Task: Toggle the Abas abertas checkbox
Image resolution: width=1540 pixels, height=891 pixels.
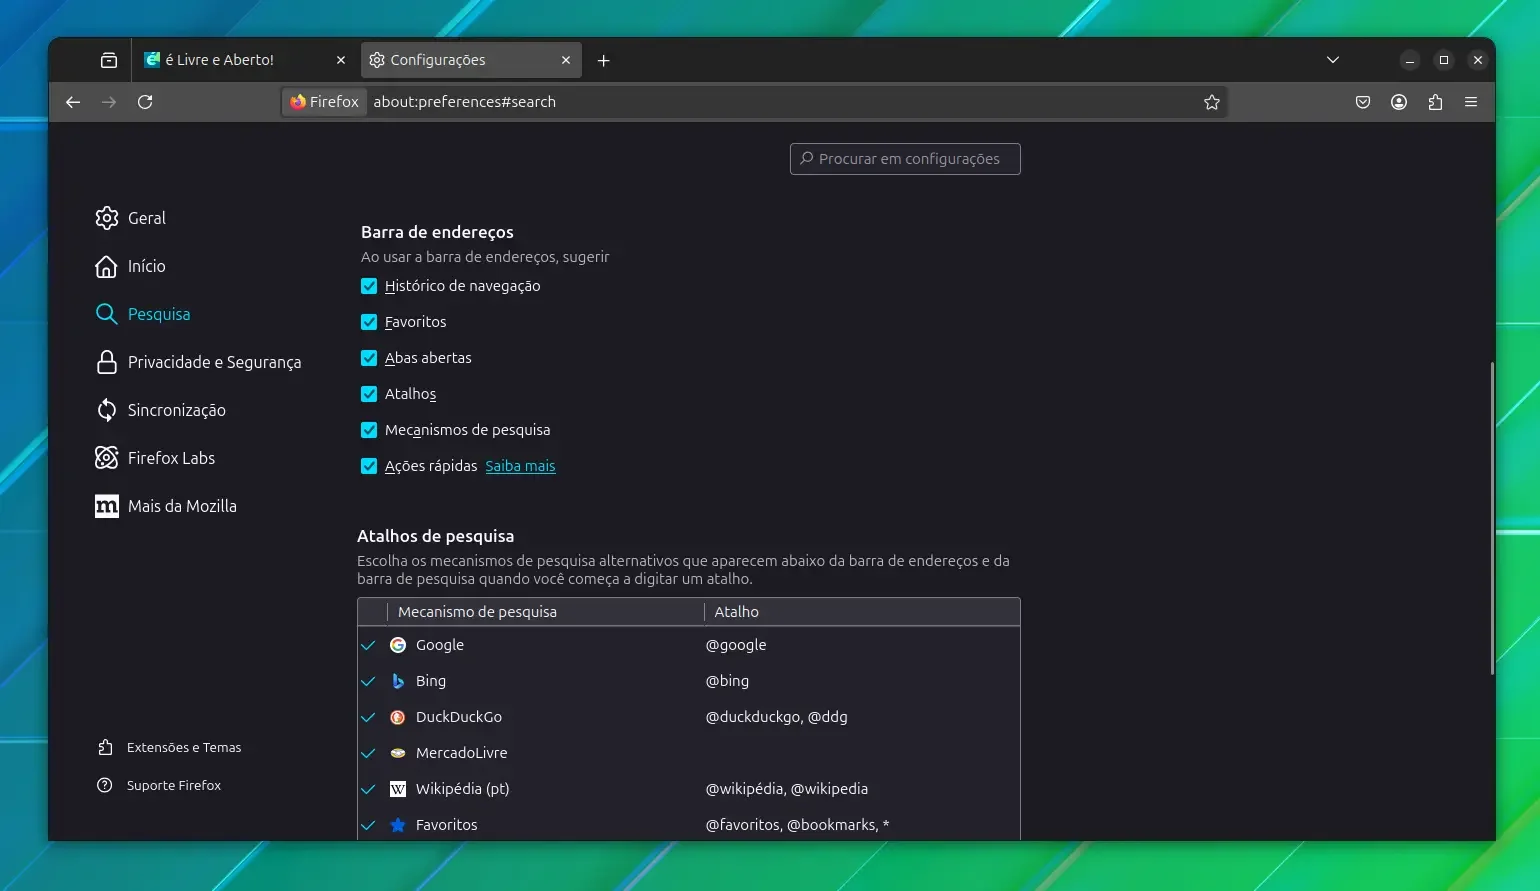Action: click(x=369, y=358)
